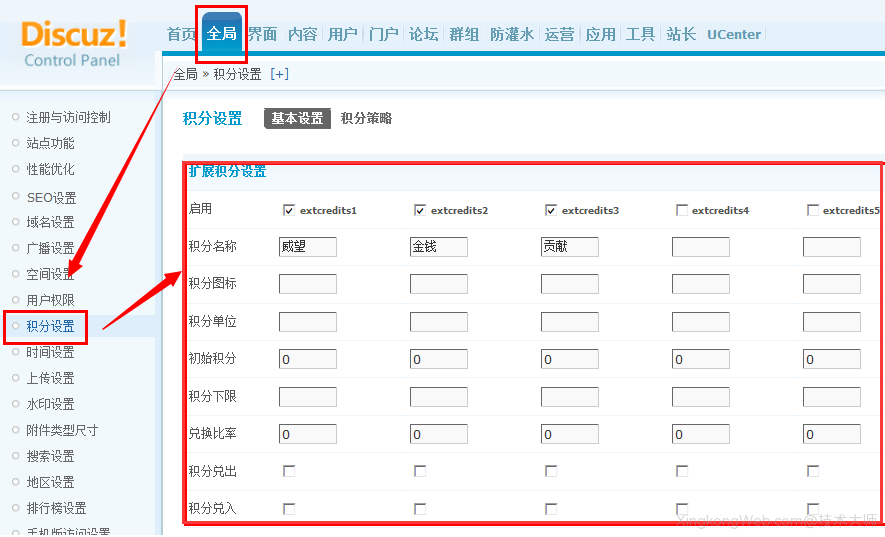Click the 积分名称 field containing 贡献

pyautogui.click(x=569, y=247)
